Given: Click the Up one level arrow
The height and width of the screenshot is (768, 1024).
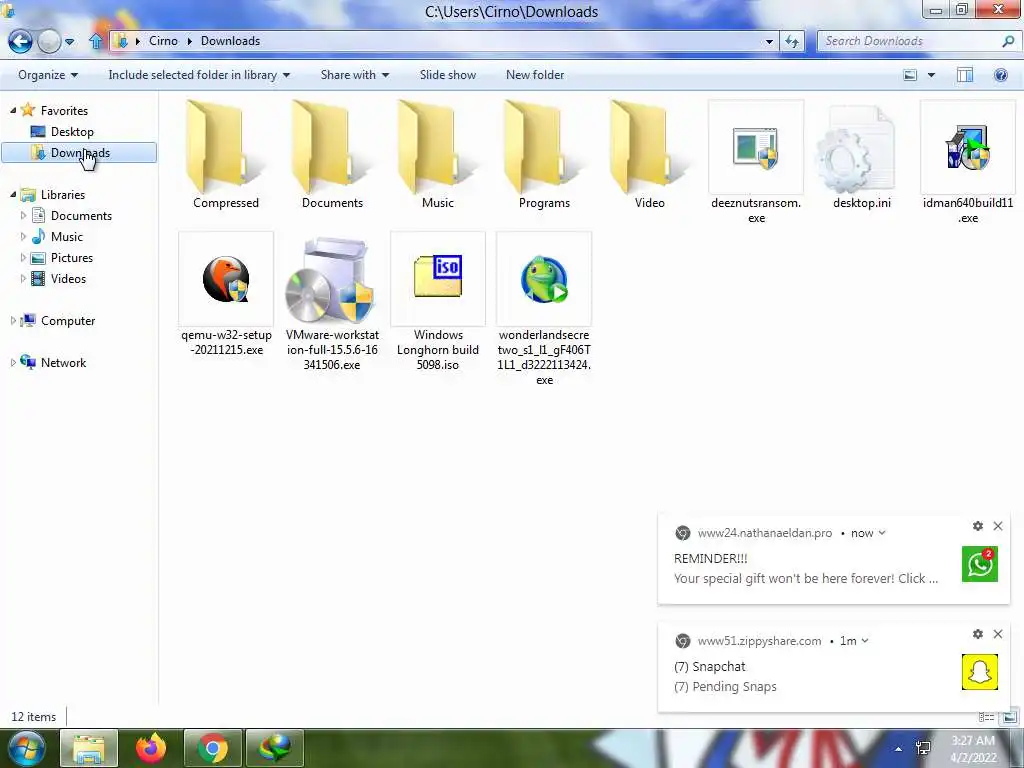Looking at the screenshot, I should pos(96,41).
